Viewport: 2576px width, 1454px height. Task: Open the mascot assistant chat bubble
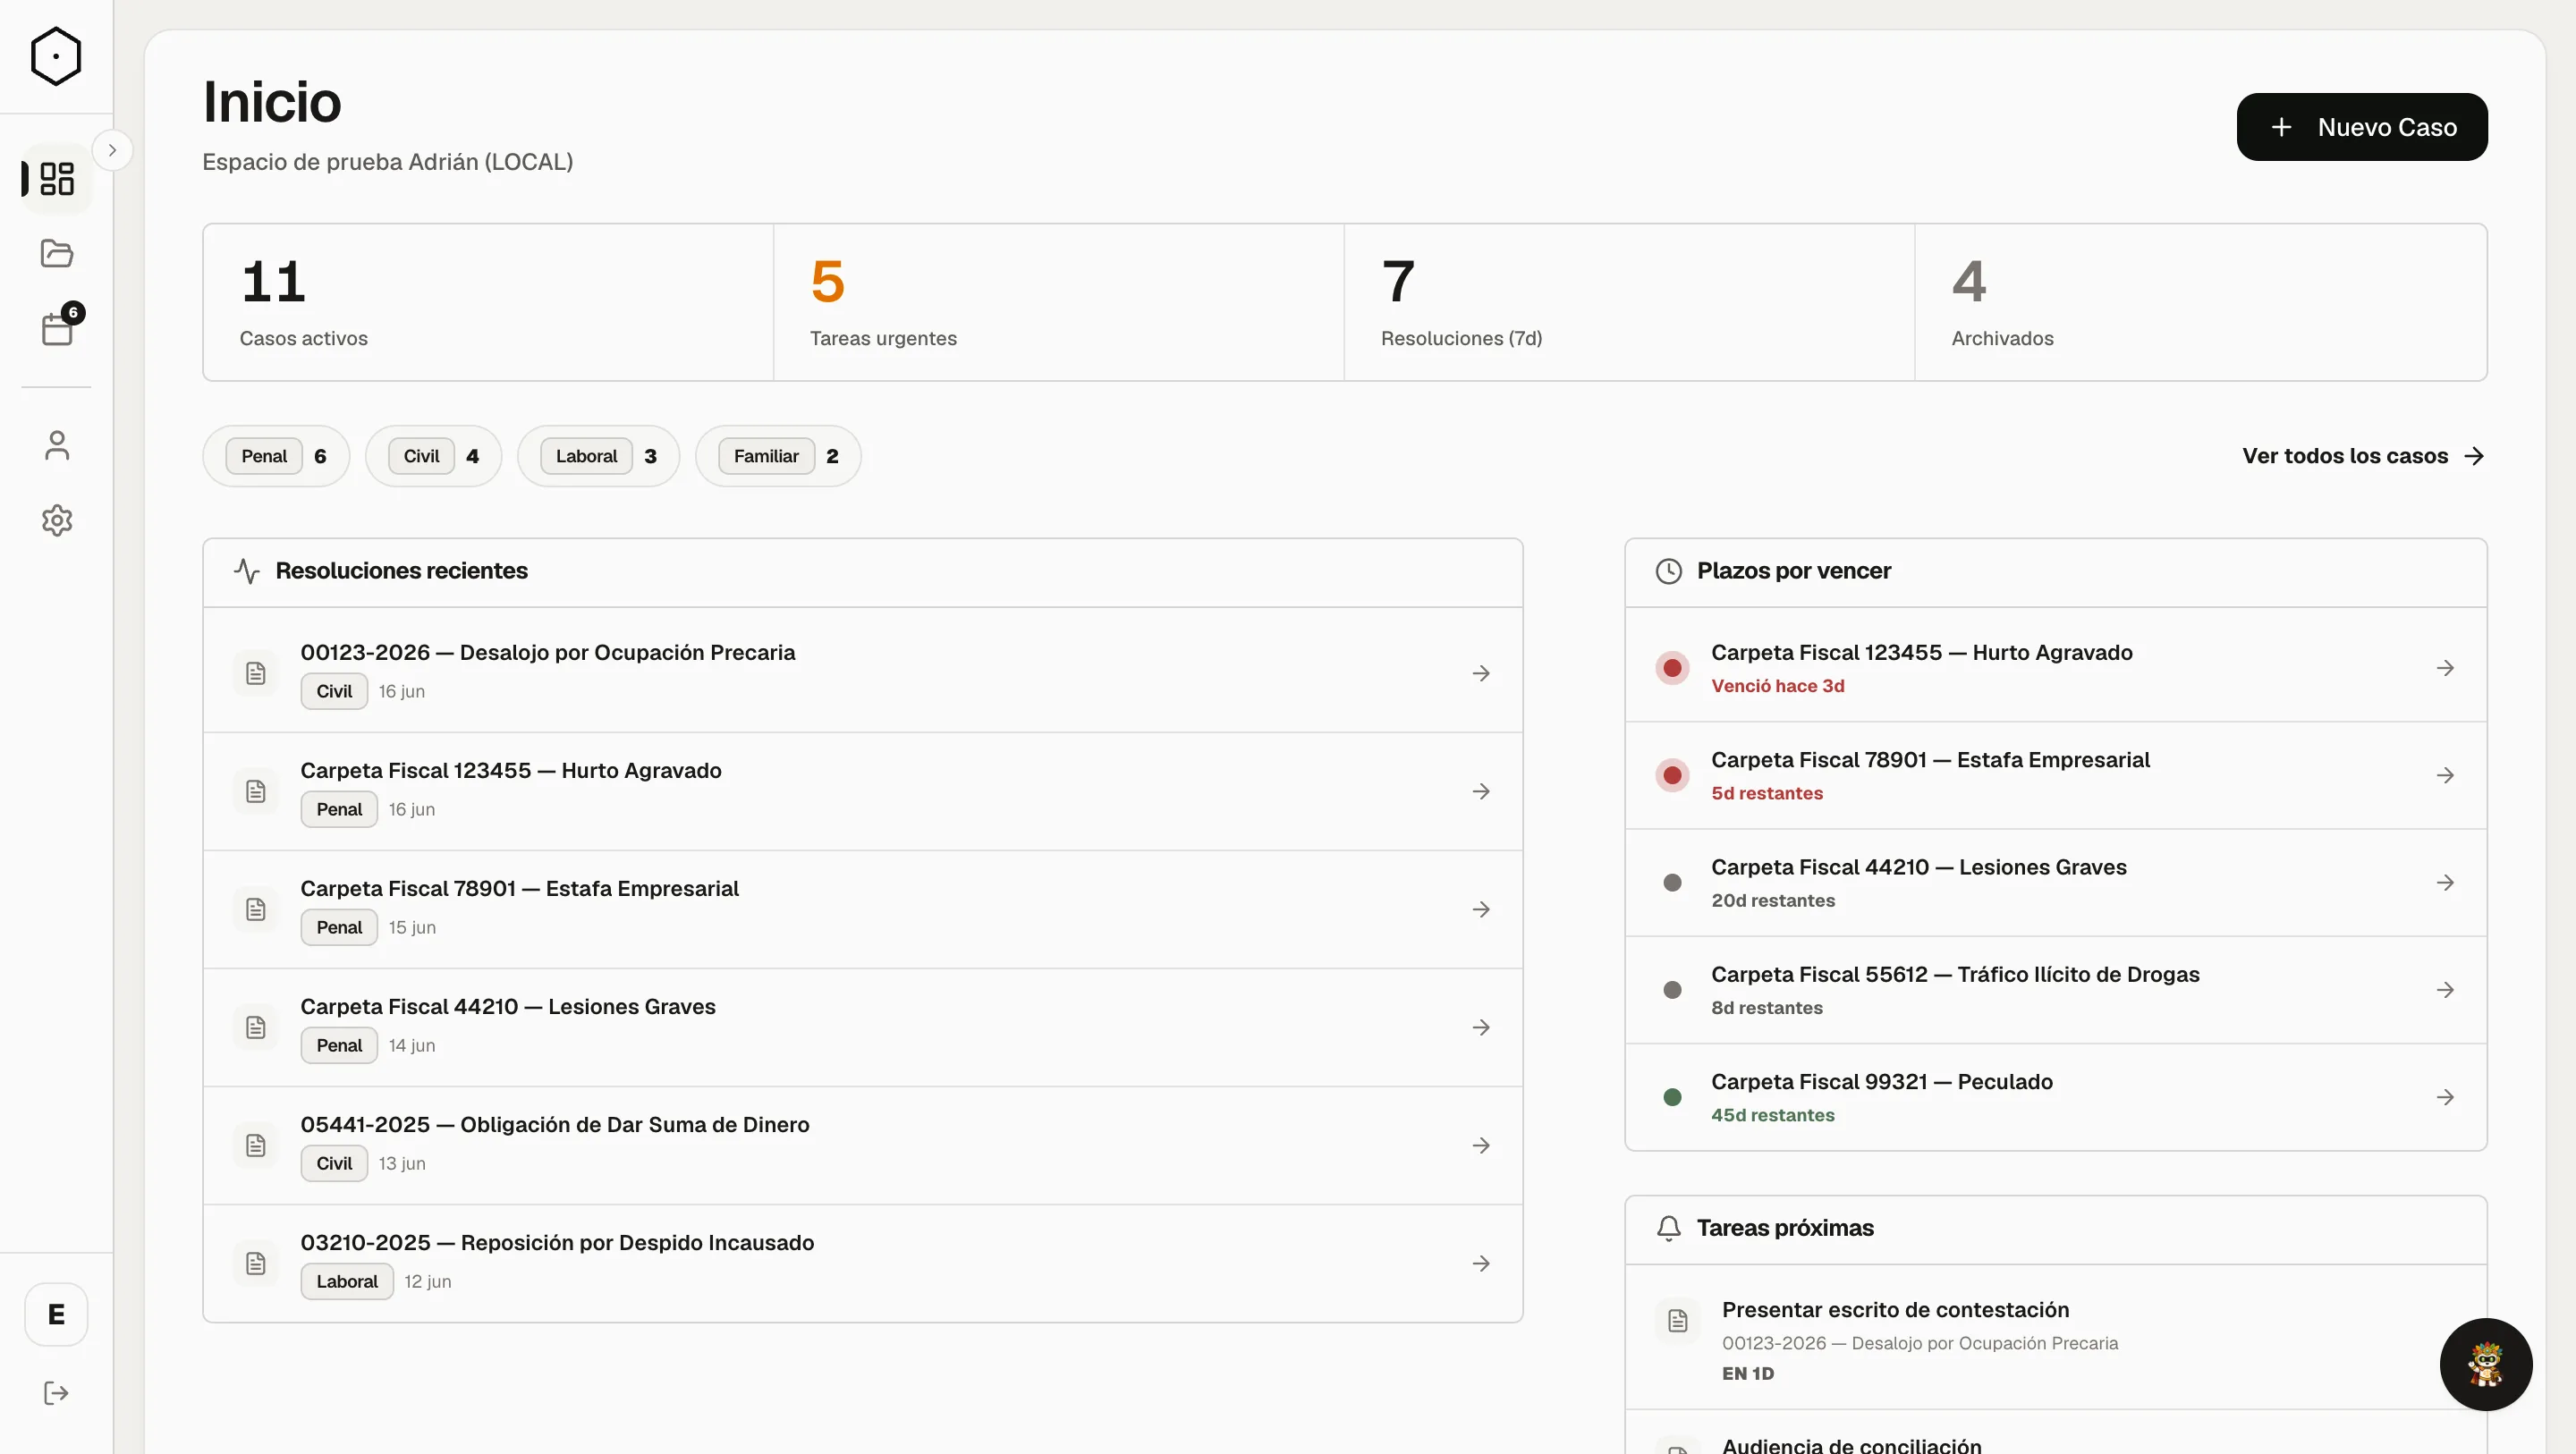2485,1364
